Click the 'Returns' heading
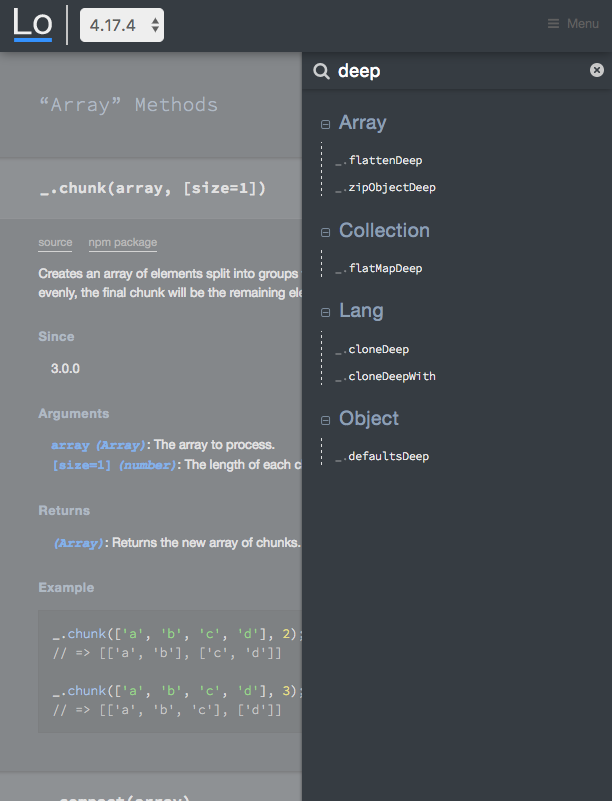 pyautogui.click(x=64, y=511)
